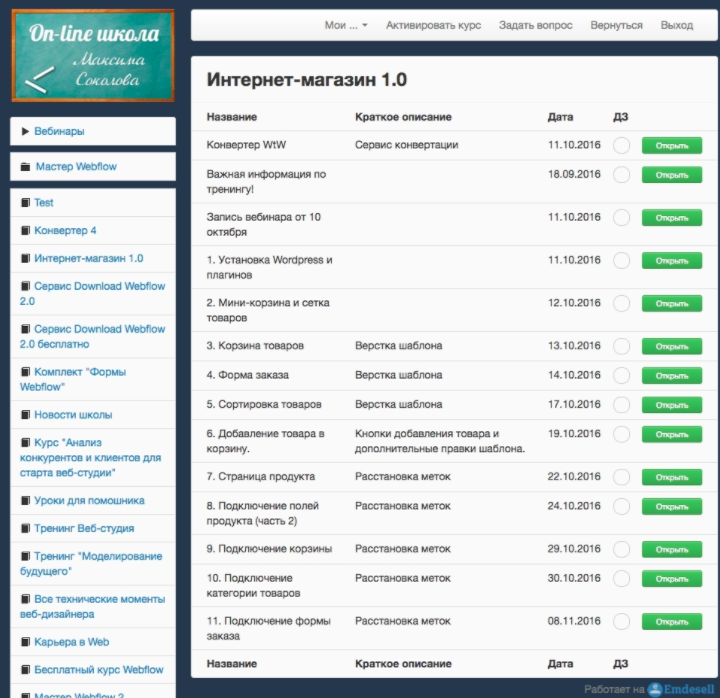Click lesson title 7. Страница продукта
This screenshot has height=698, width=720.
(260, 476)
